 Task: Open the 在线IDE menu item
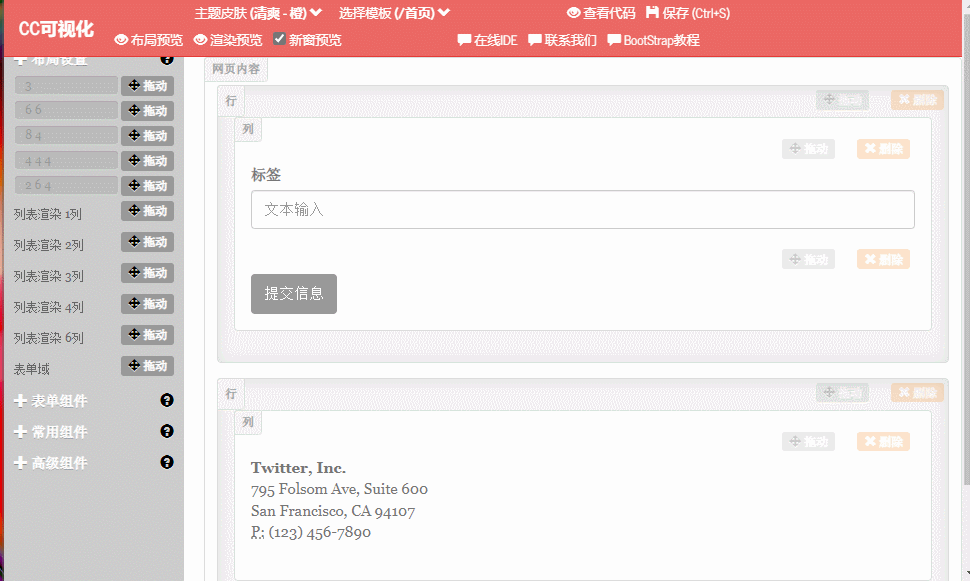pyautogui.click(x=487, y=40)
